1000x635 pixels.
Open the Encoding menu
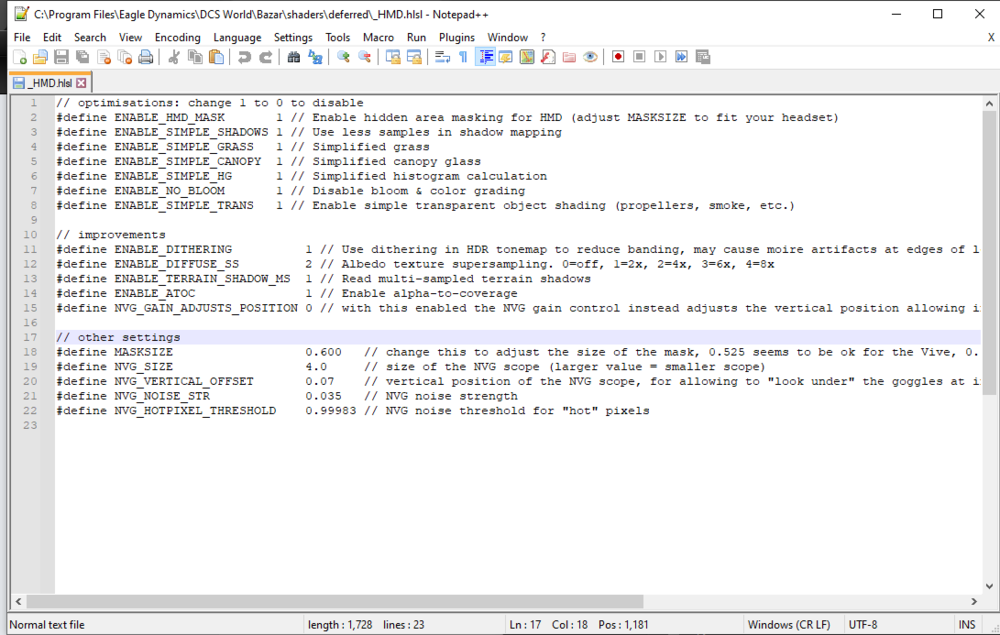tap(177, 38)
